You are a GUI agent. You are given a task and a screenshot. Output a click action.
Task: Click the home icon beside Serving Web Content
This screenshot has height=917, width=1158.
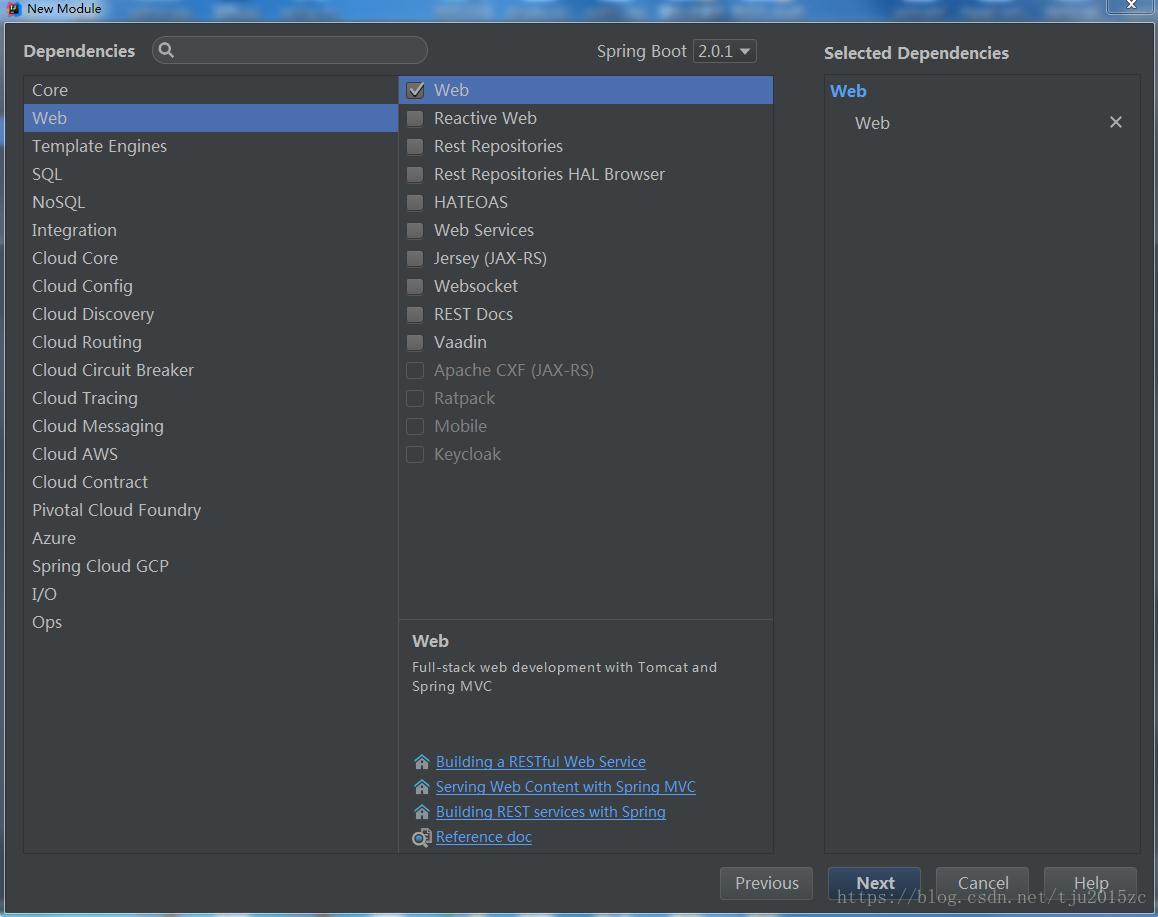click(x=422, y=786)
